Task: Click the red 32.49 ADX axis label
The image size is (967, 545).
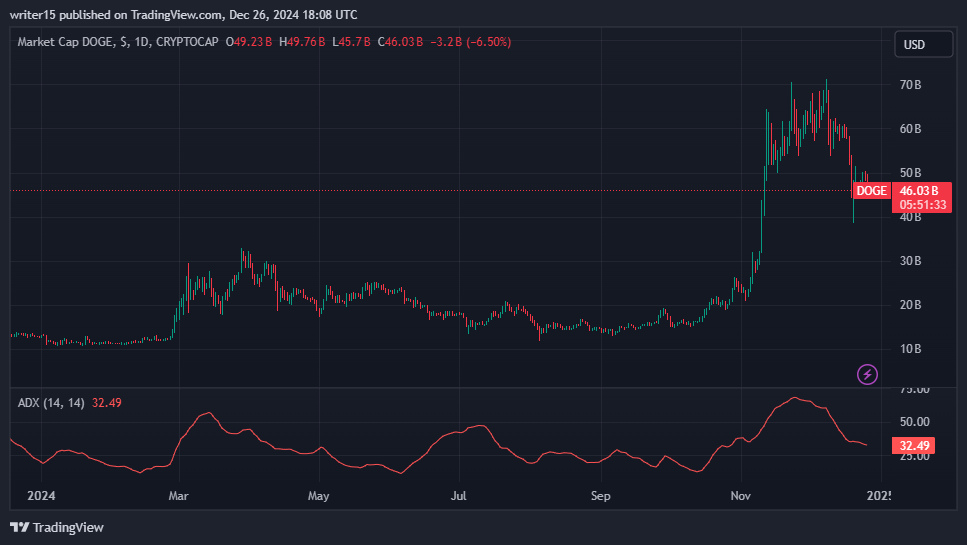Action: click(x=913, y=445)
